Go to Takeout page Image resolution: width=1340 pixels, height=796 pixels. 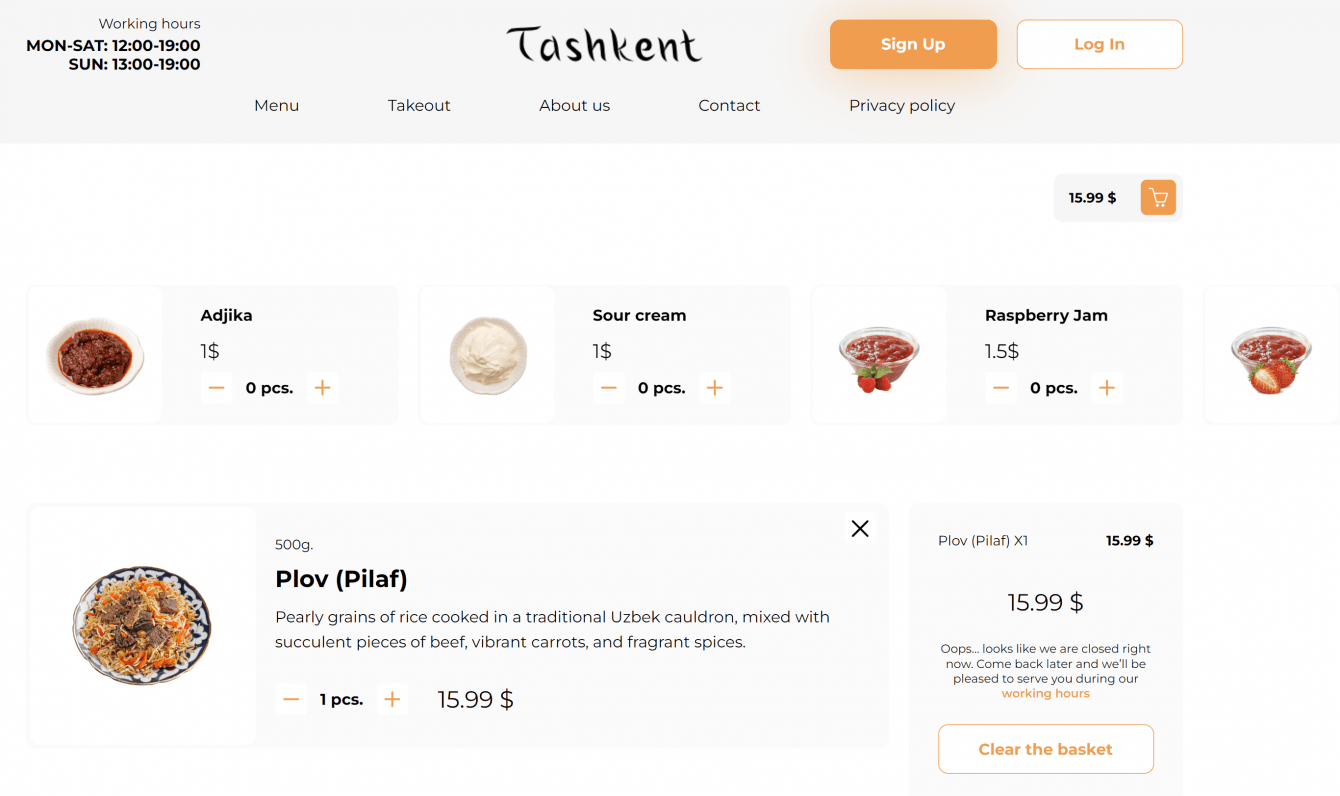(x=419, y=105)
